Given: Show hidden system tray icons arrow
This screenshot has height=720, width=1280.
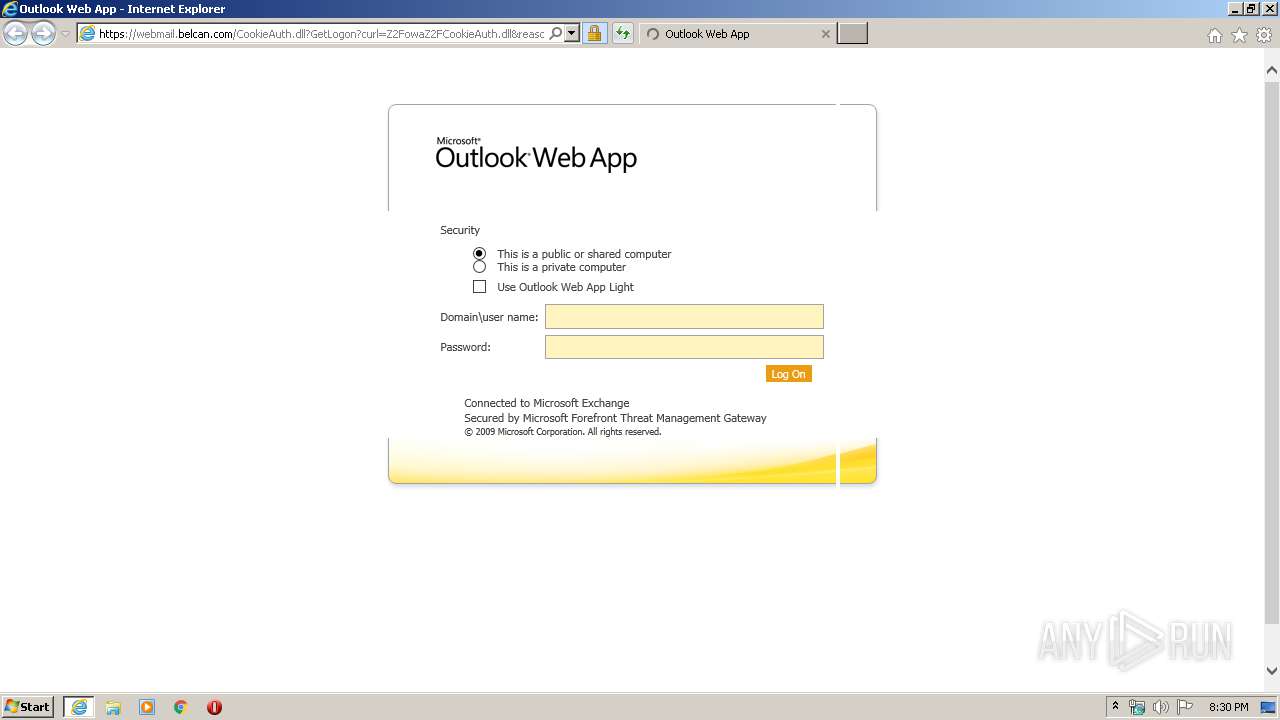Looking at the screenshot, I should [1115, 707].
